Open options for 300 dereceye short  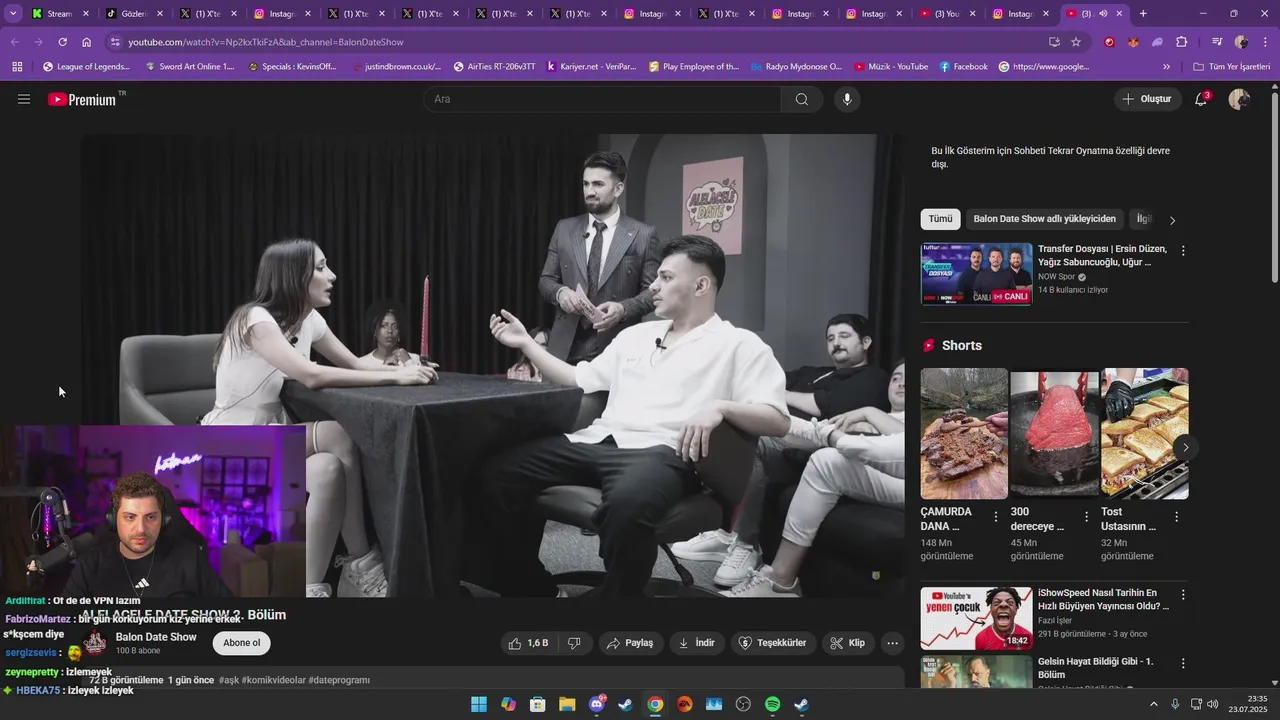(1086, 517)
